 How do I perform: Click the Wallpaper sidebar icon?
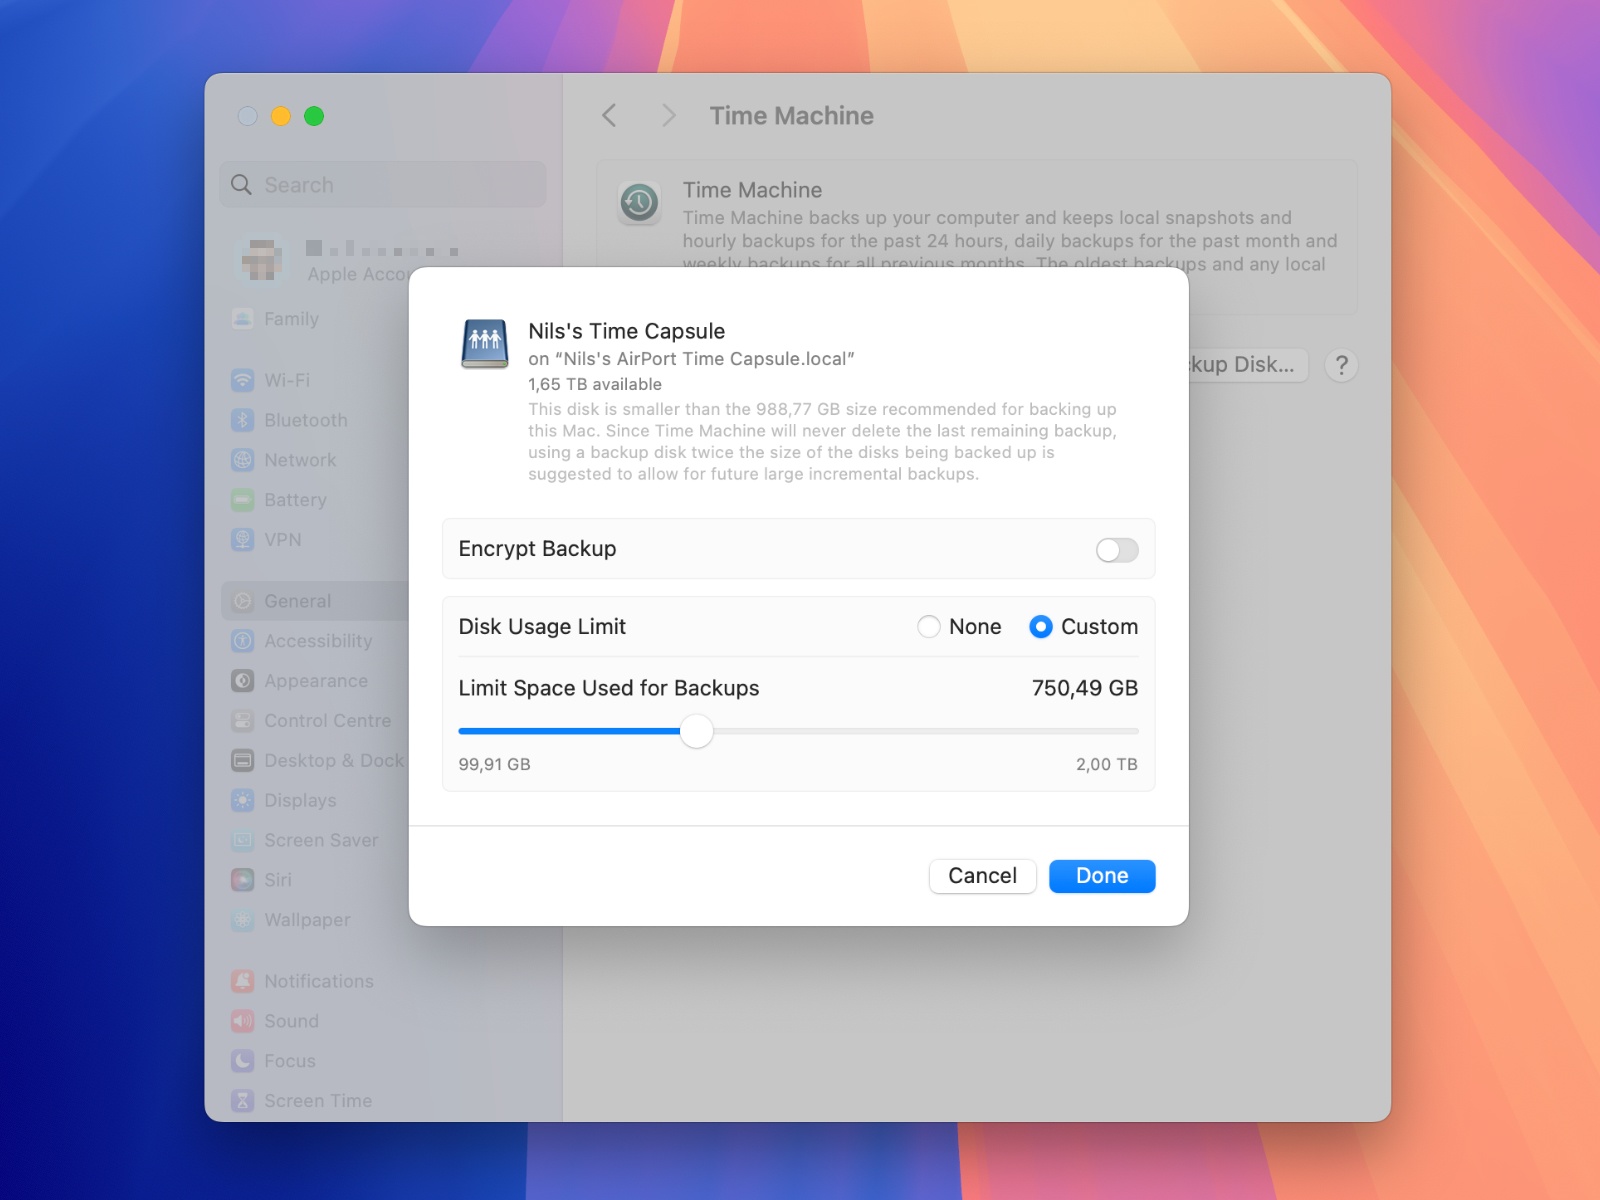[x=243, y=920]
